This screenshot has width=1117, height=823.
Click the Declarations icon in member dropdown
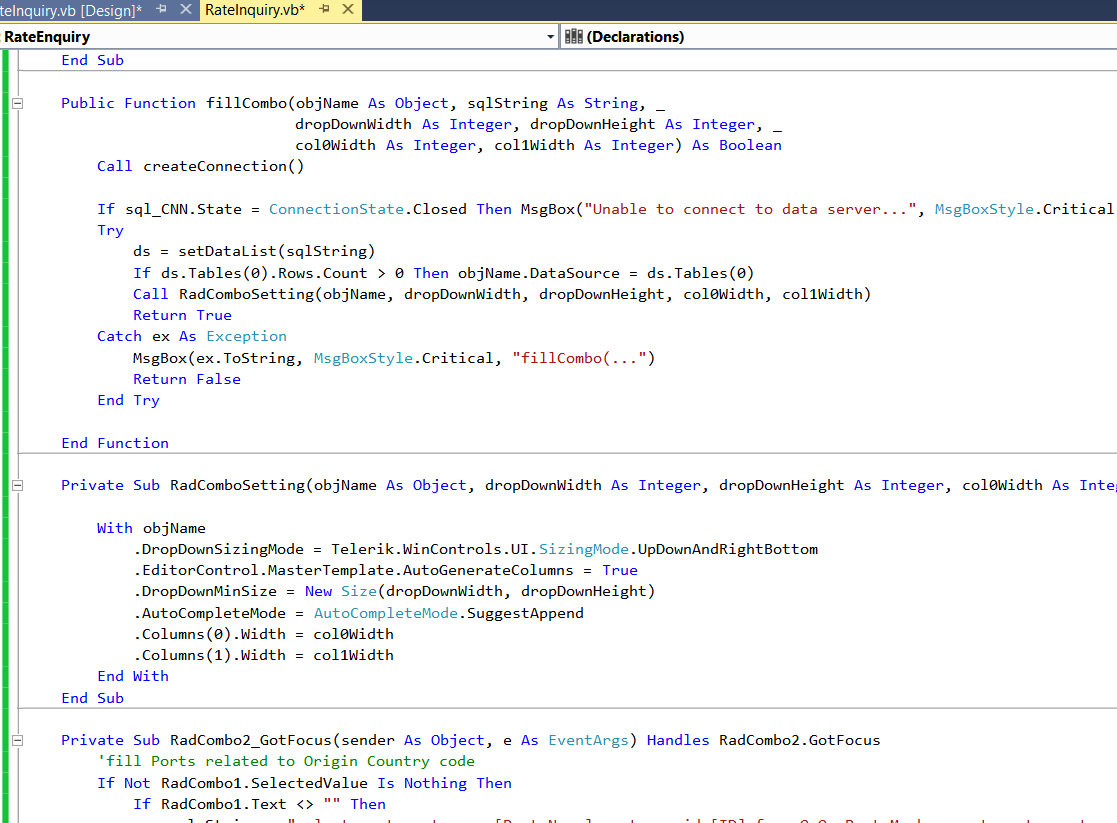point(573,37)
